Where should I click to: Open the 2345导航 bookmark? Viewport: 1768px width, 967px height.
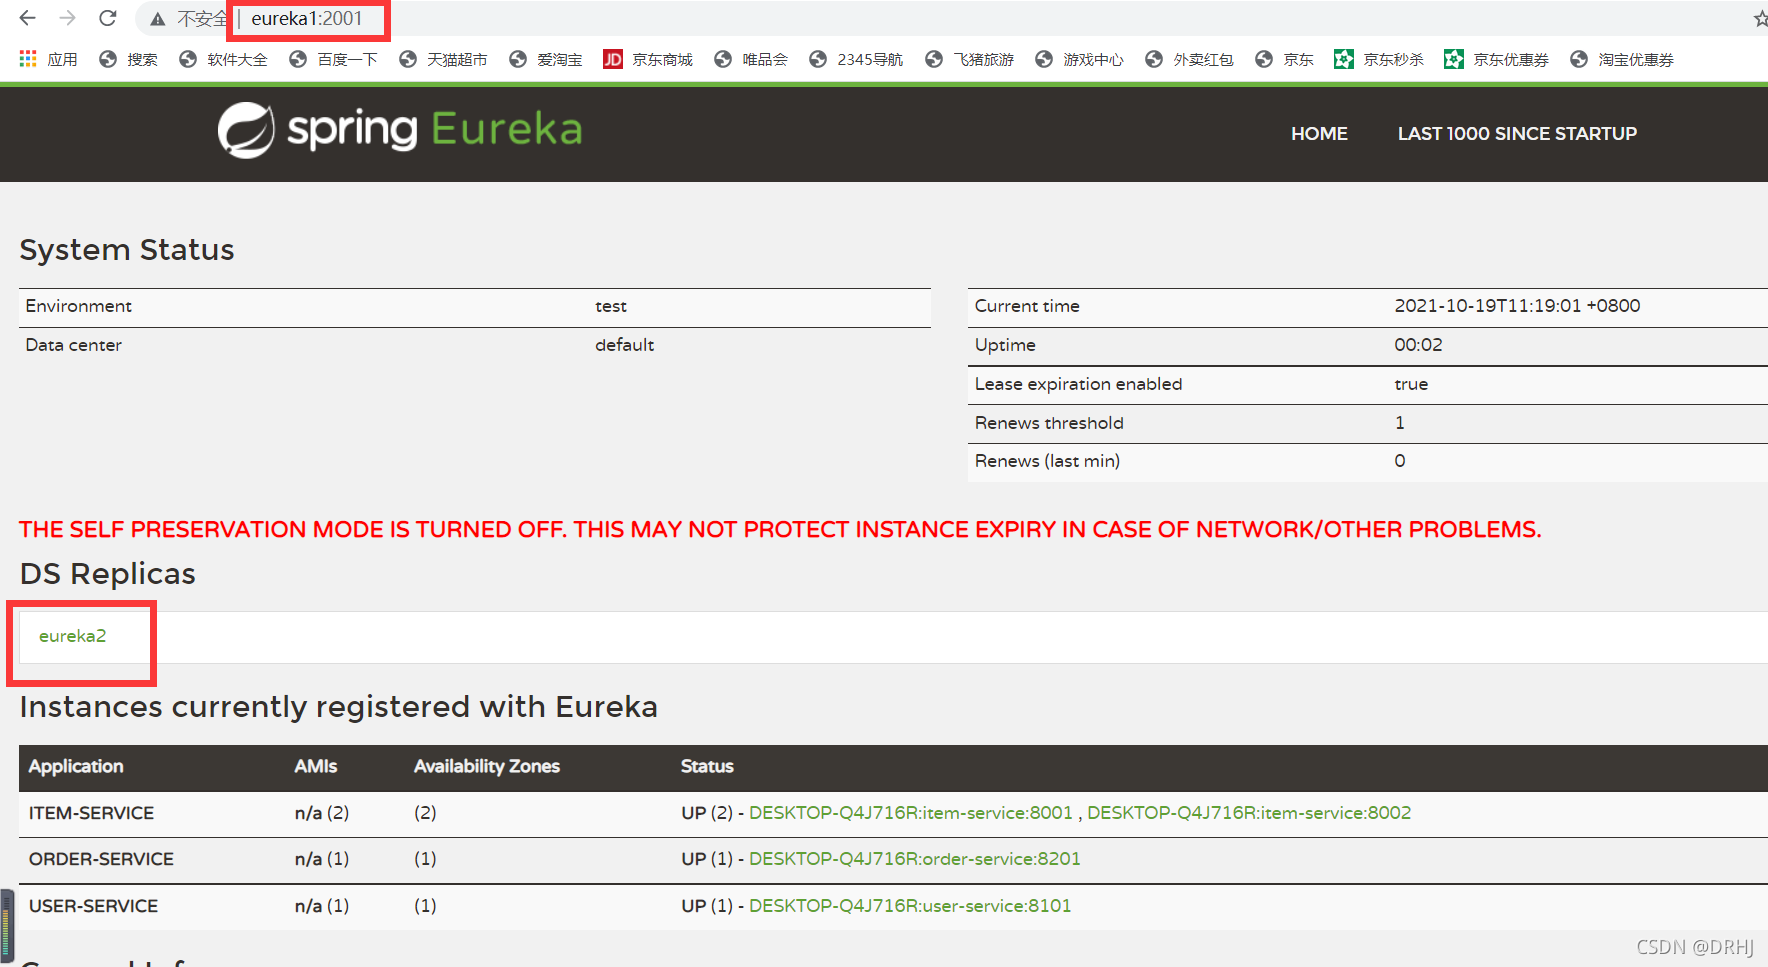[x=856, y=59]
